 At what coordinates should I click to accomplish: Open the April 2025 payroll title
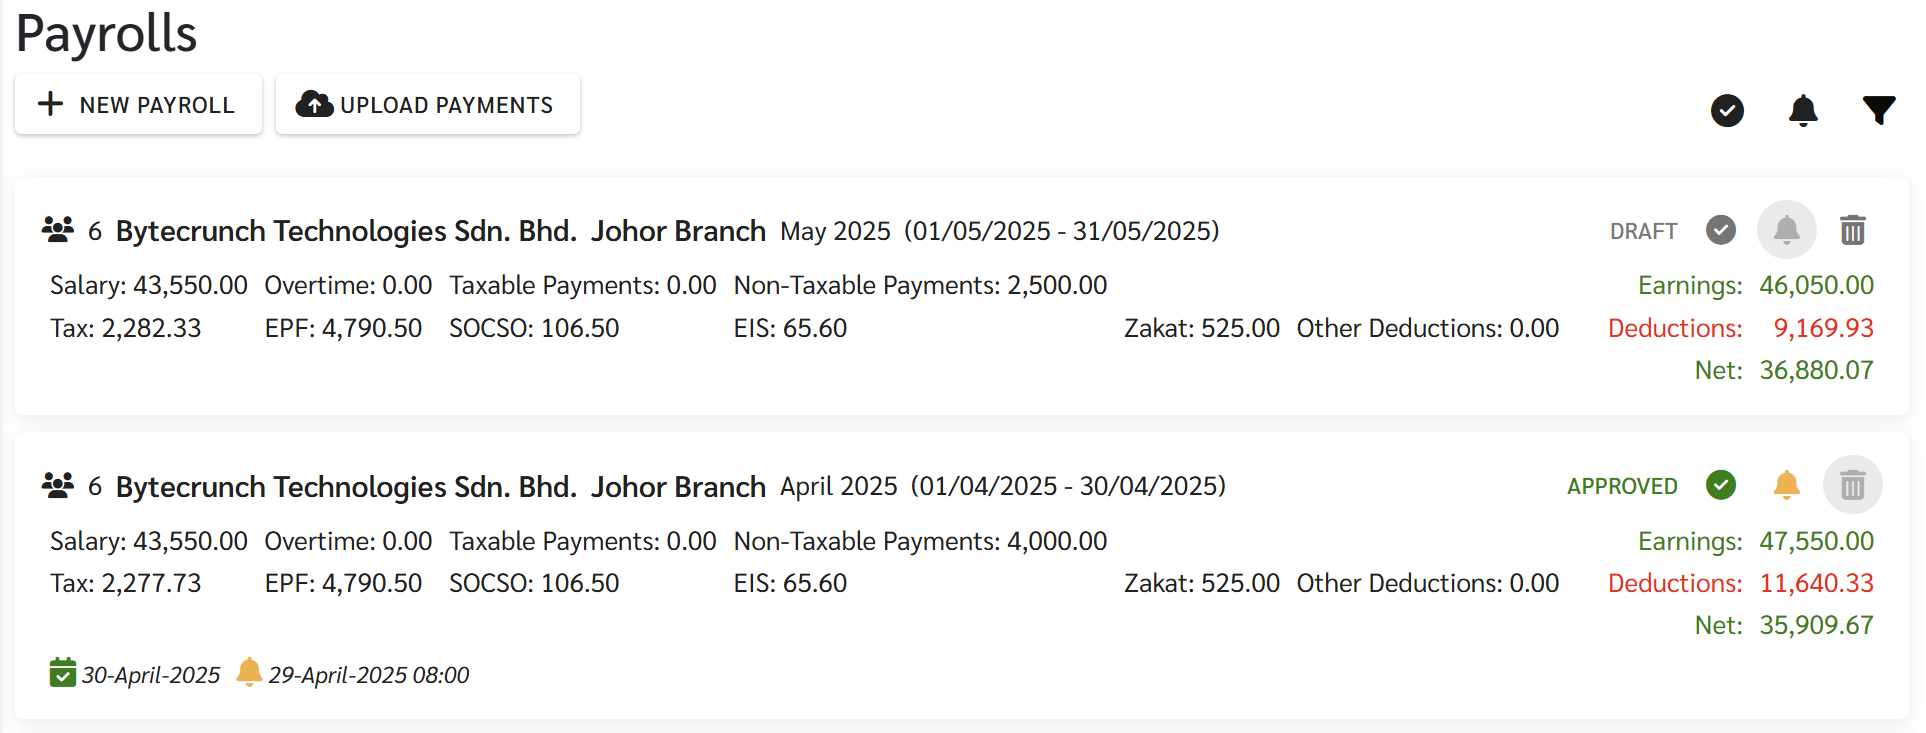(440, 487)
